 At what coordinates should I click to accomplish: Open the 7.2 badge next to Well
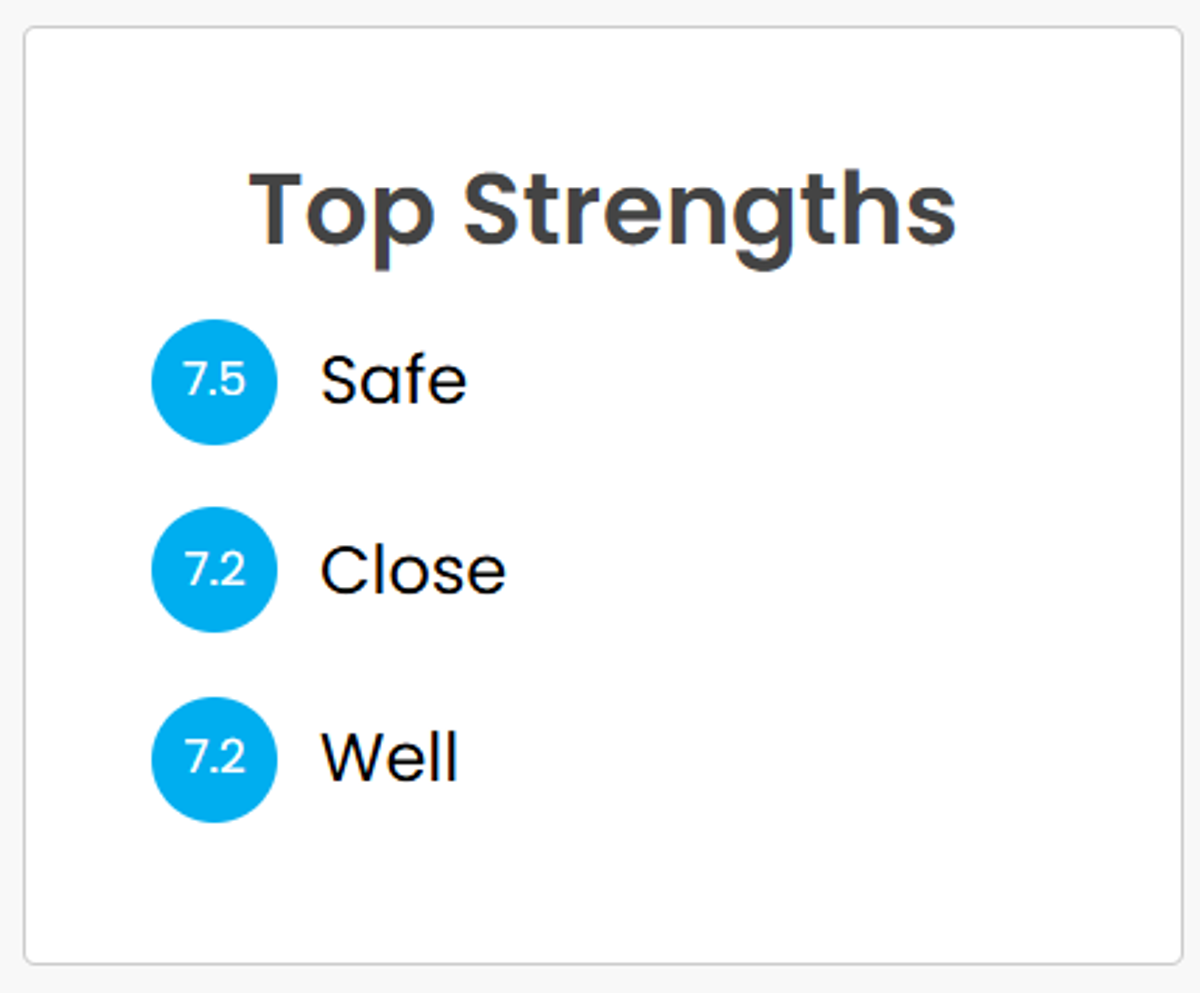click(x=214, y=759)
